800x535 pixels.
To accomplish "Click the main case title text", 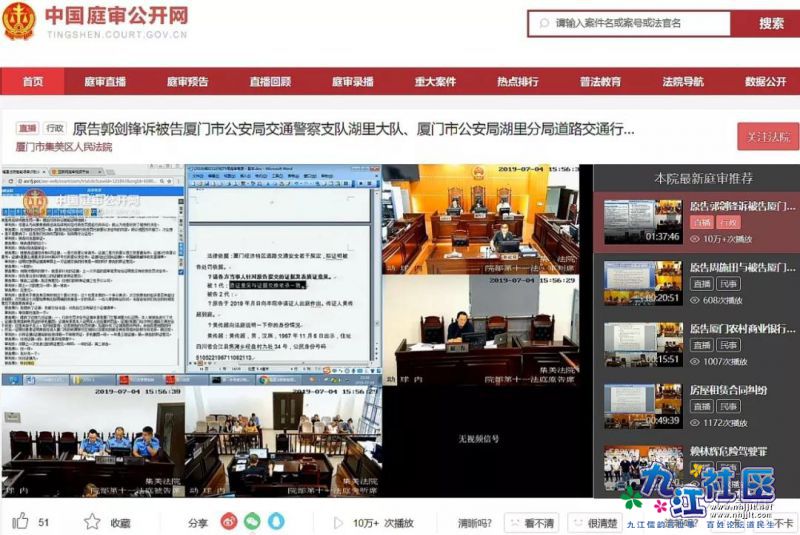I will 353,130.
